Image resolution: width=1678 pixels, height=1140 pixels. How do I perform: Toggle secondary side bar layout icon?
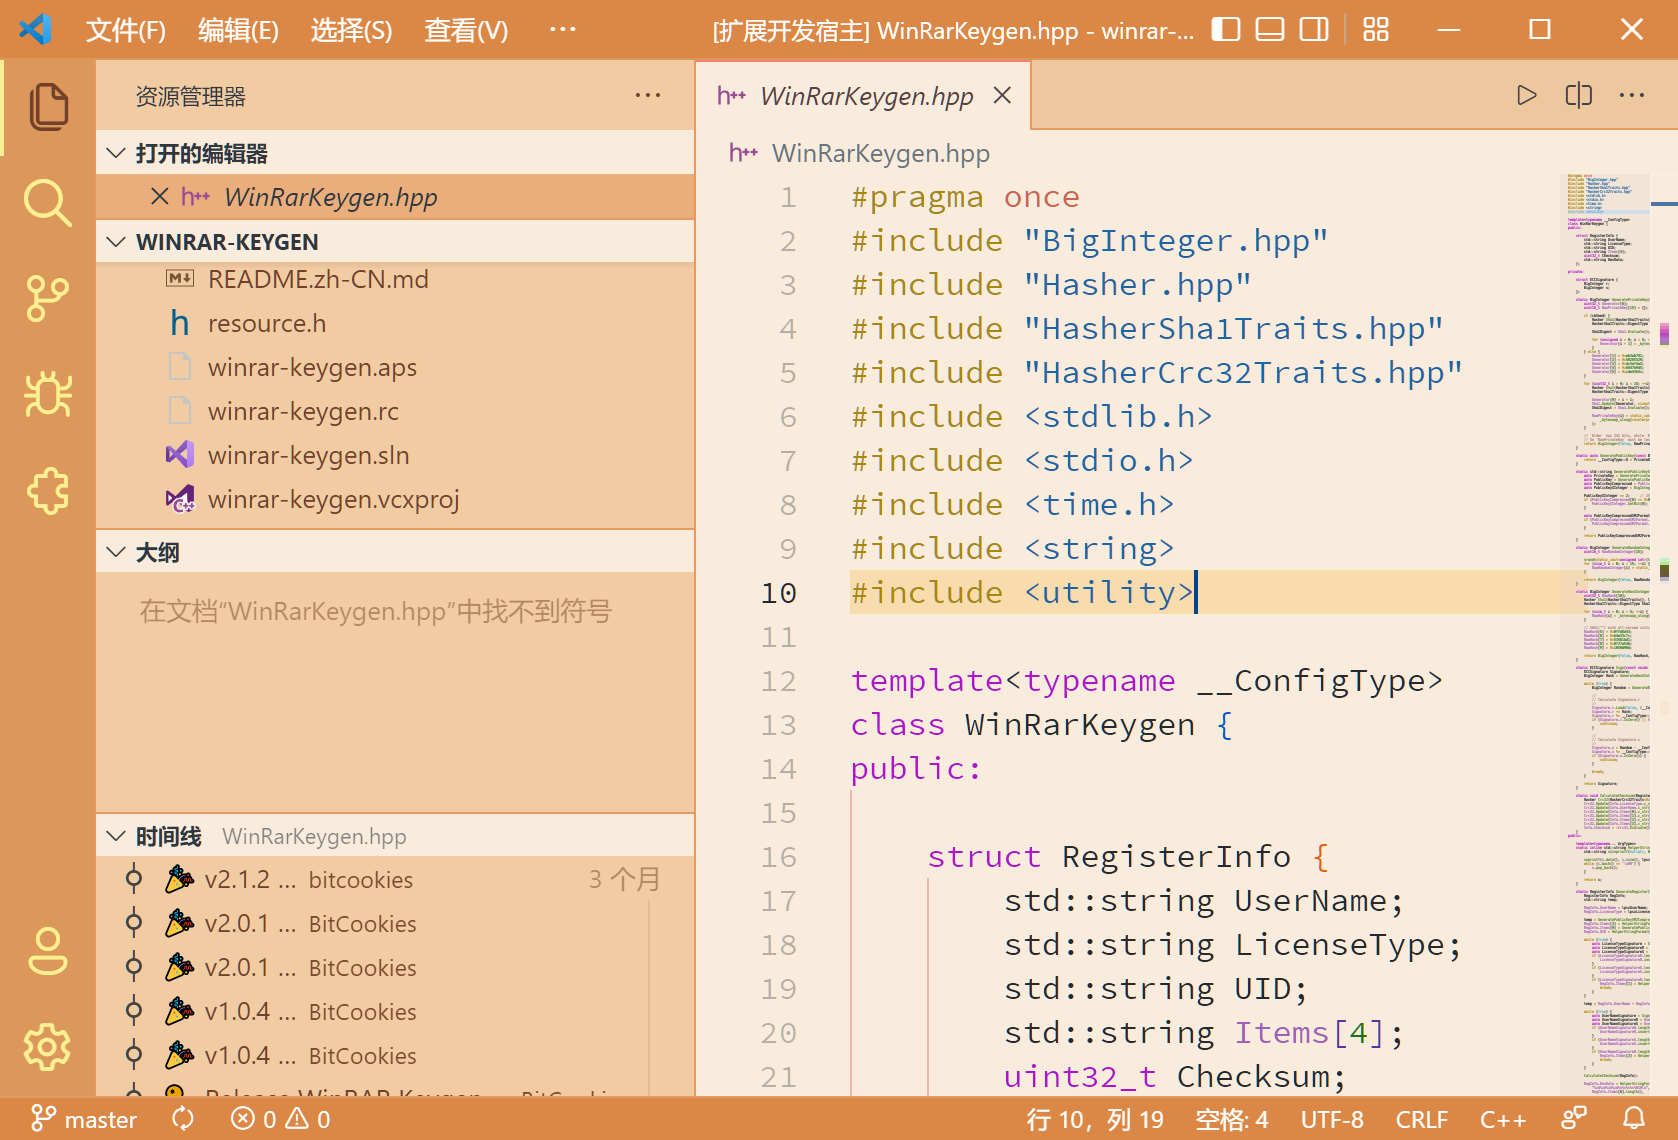pyautogui.click(x=1314, y=30)
